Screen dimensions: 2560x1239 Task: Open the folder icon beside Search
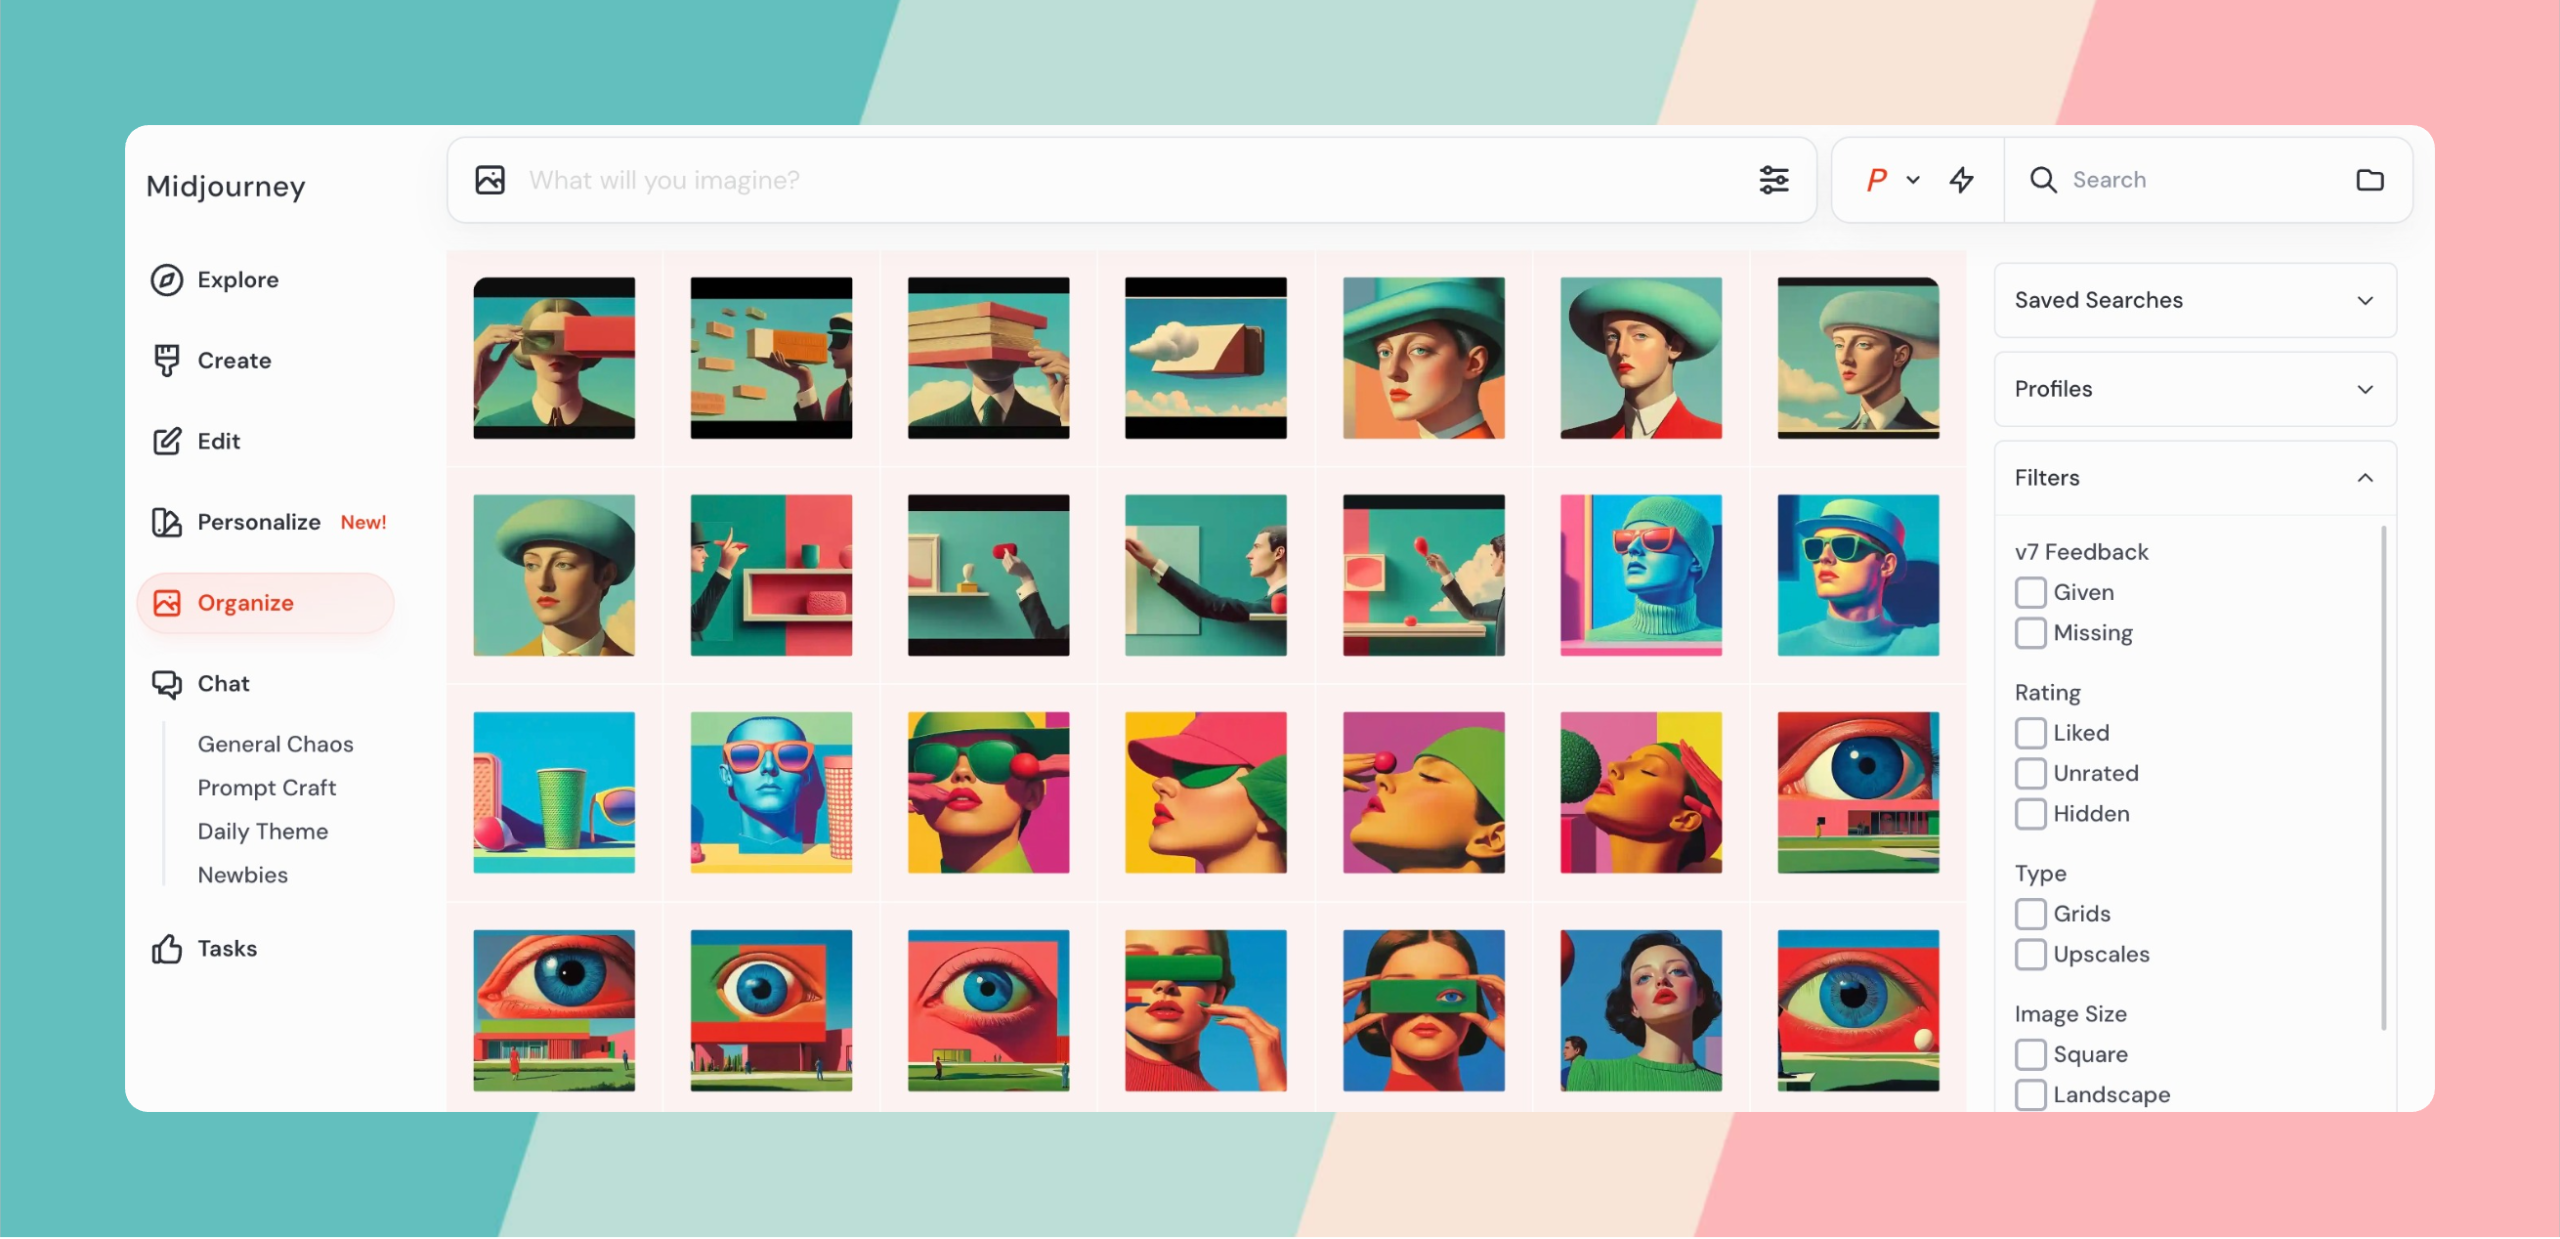(2370, 180)
